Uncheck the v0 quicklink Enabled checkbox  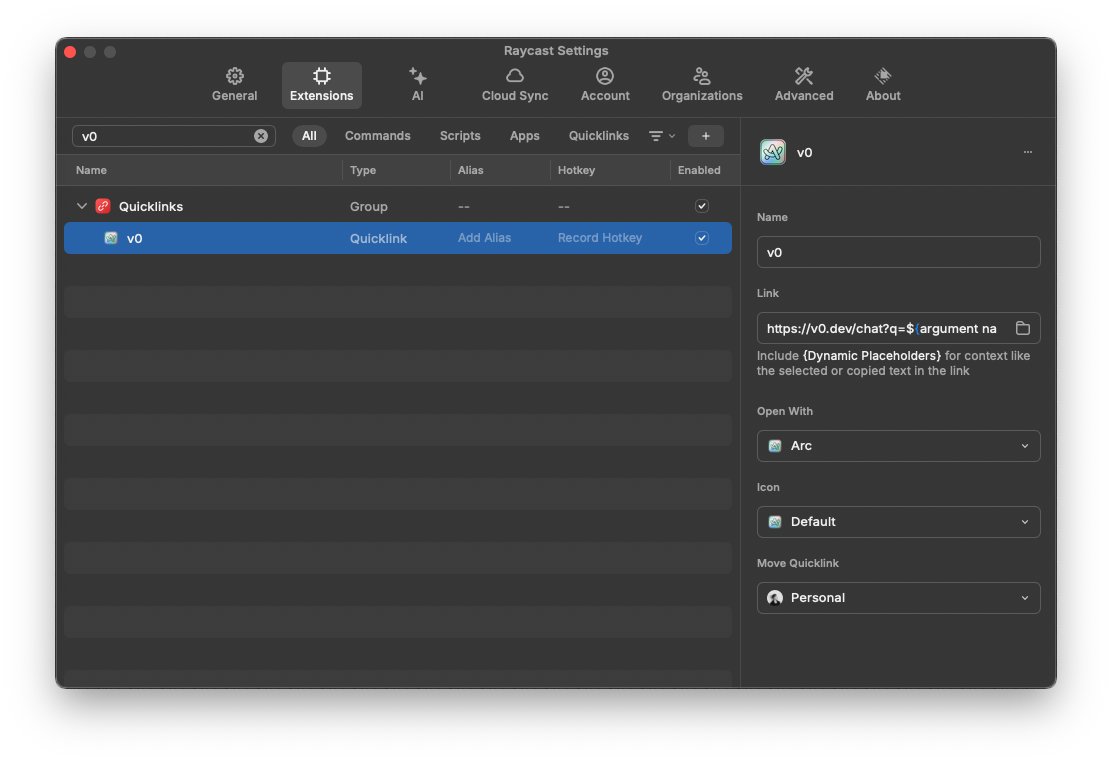point(701,238)
